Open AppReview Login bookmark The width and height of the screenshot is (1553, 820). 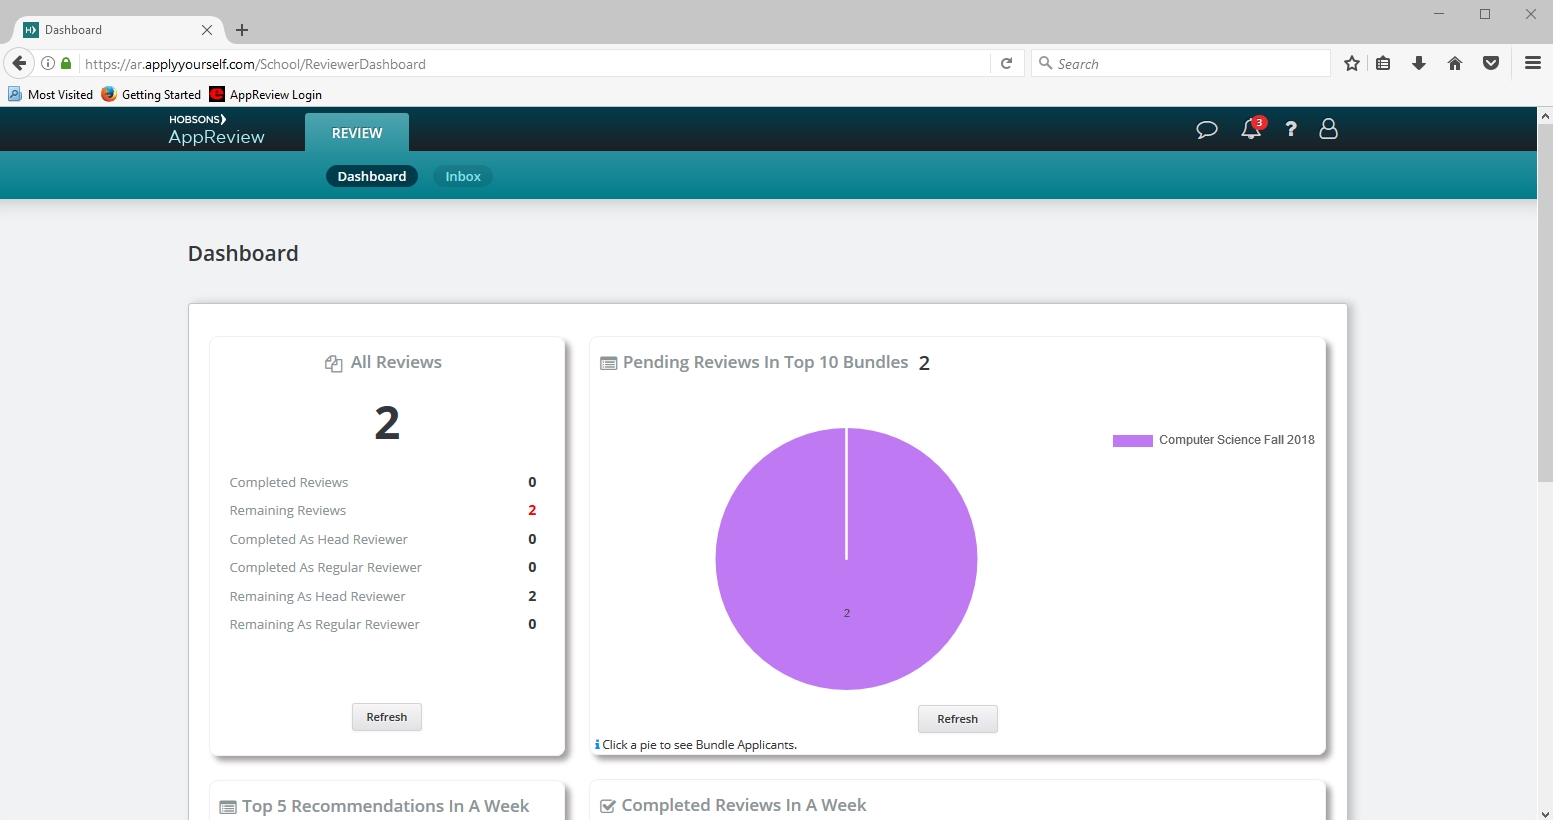pos(266,95)
